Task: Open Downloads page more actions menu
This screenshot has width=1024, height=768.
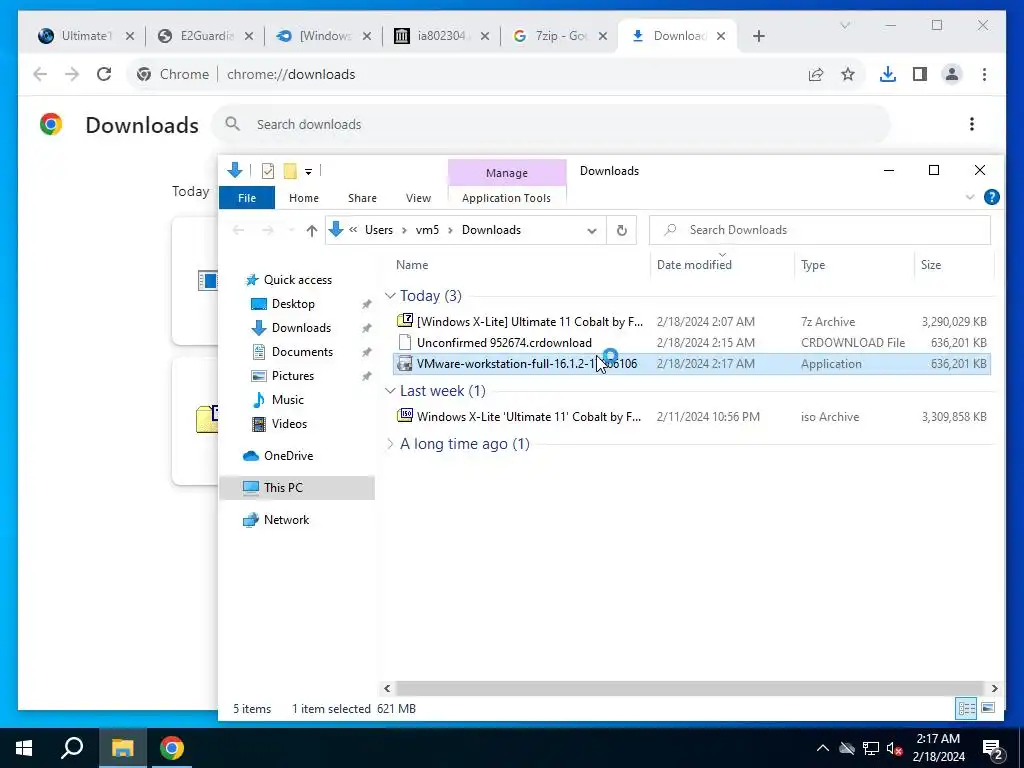Action: click(972, 124)
